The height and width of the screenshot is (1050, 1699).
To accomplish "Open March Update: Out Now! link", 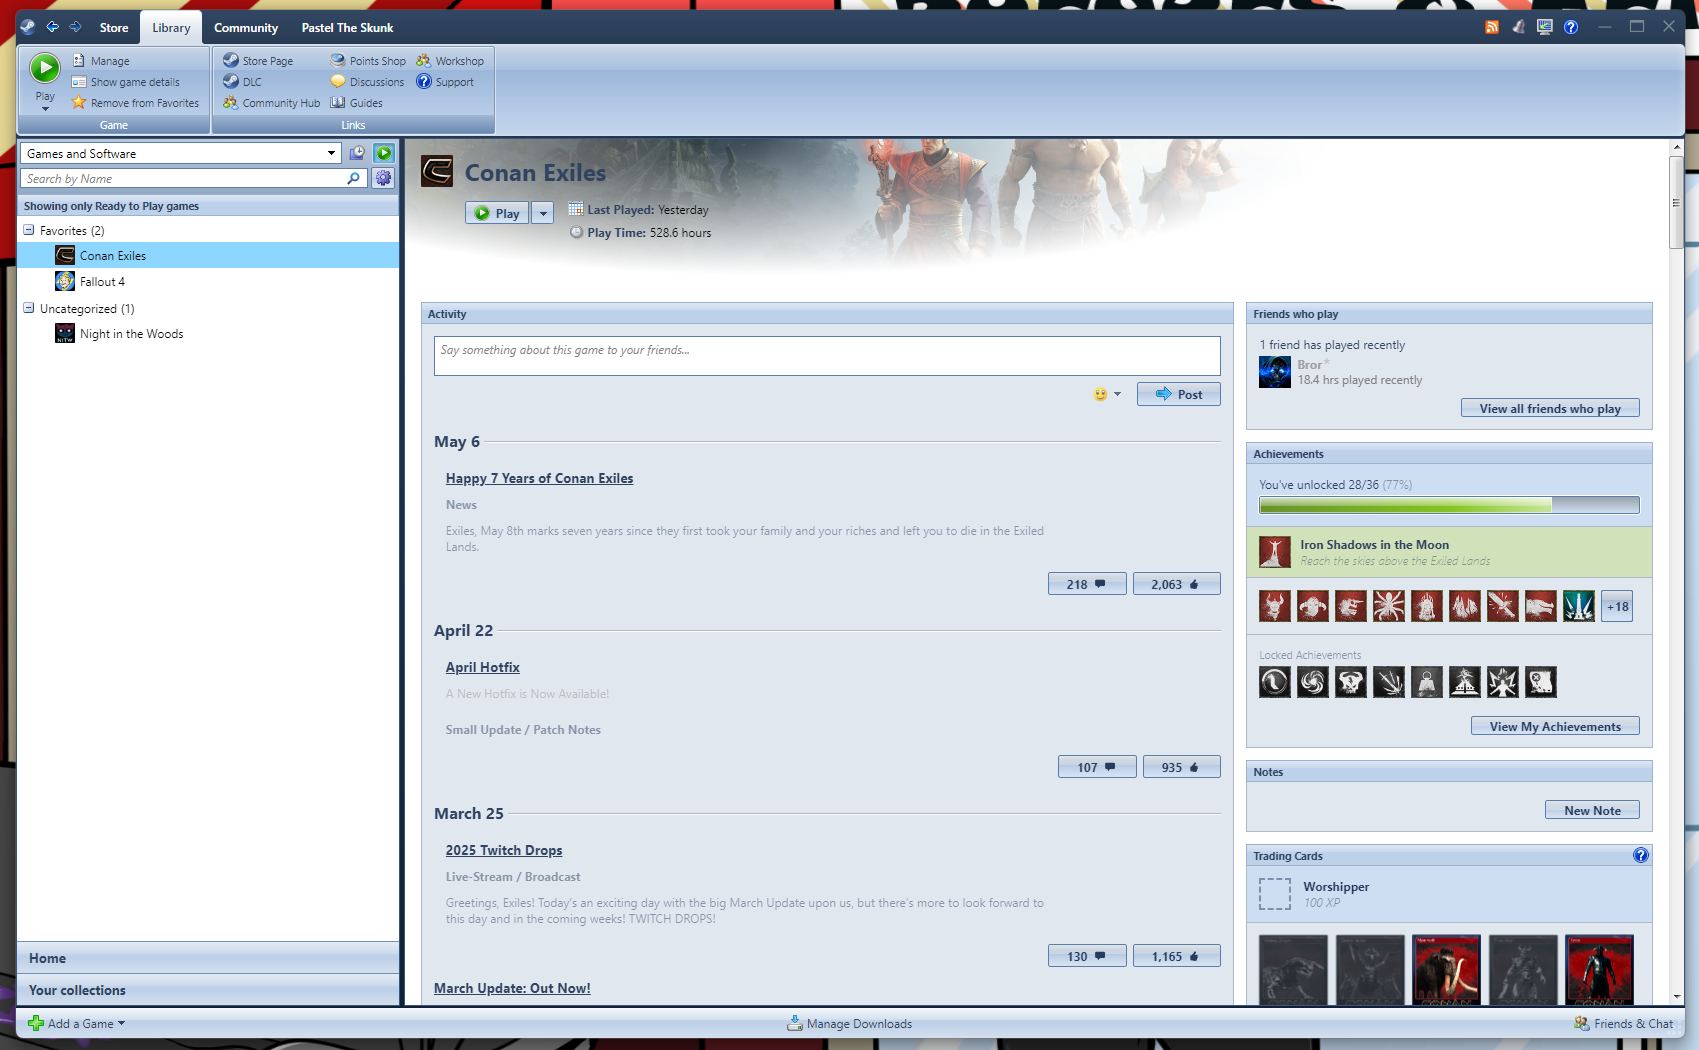I will point(512,988).
